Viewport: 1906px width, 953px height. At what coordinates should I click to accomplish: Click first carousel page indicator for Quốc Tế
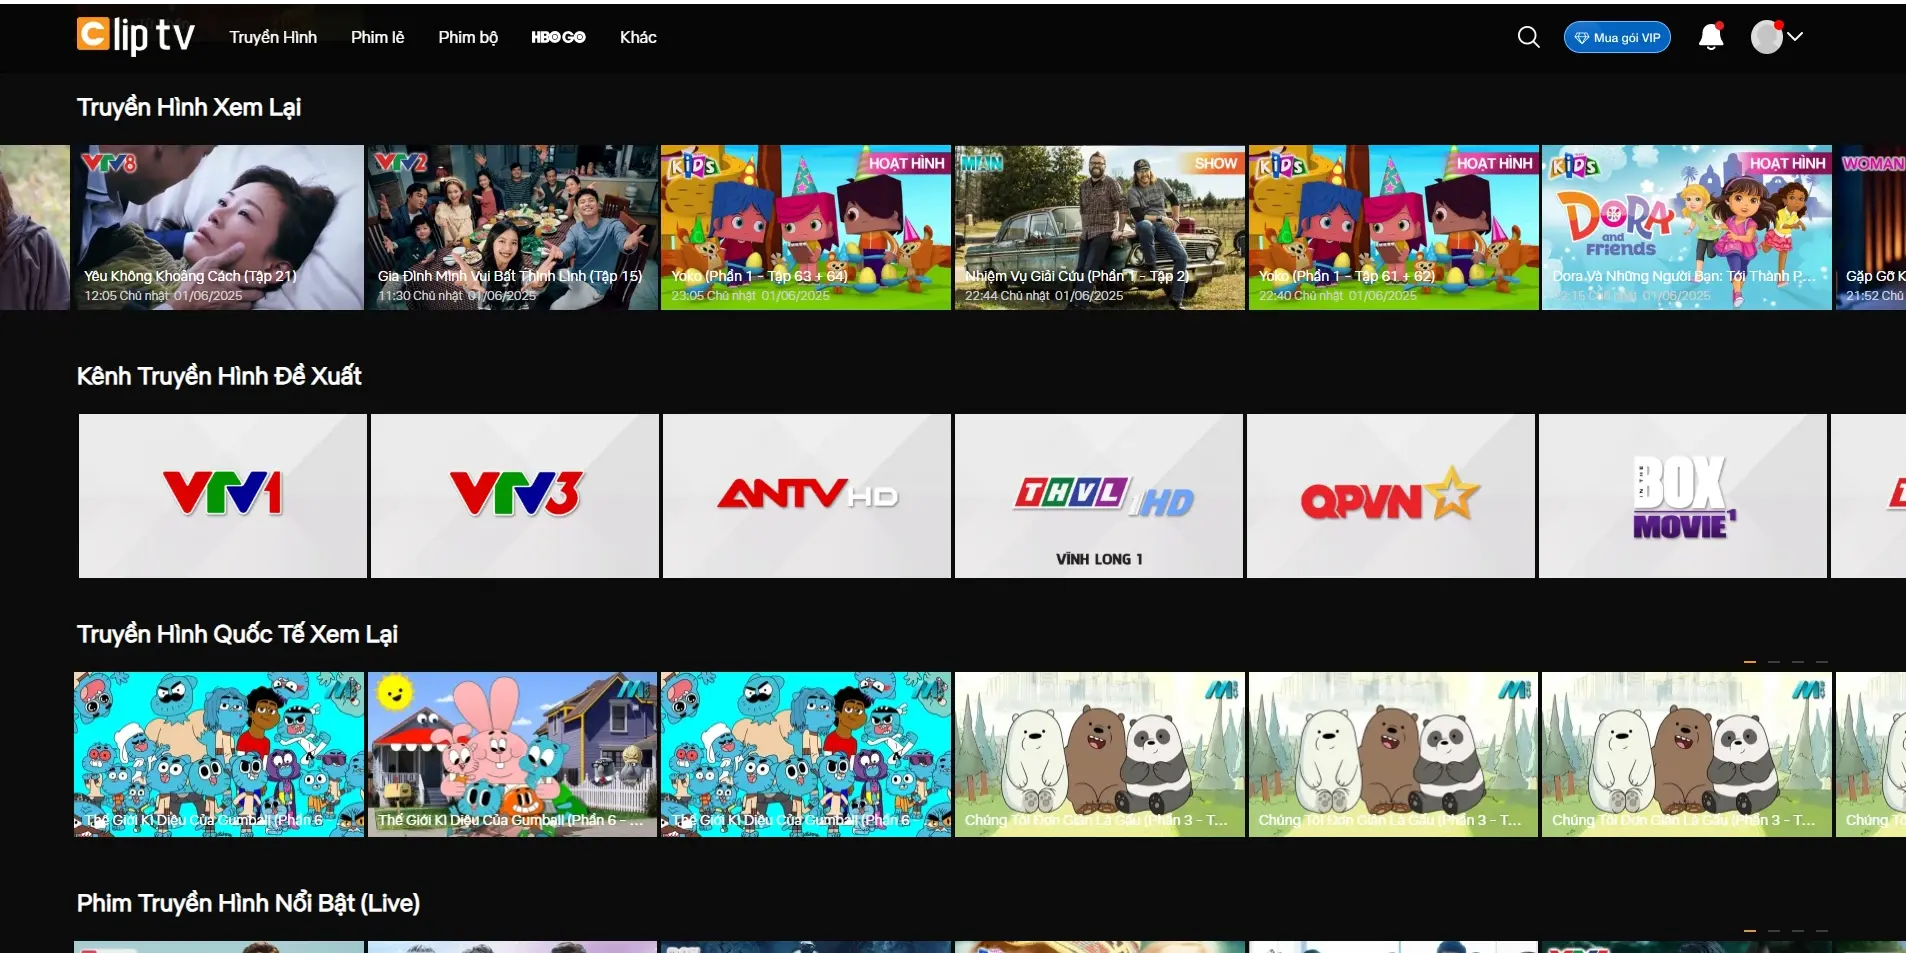point(1750,662)
